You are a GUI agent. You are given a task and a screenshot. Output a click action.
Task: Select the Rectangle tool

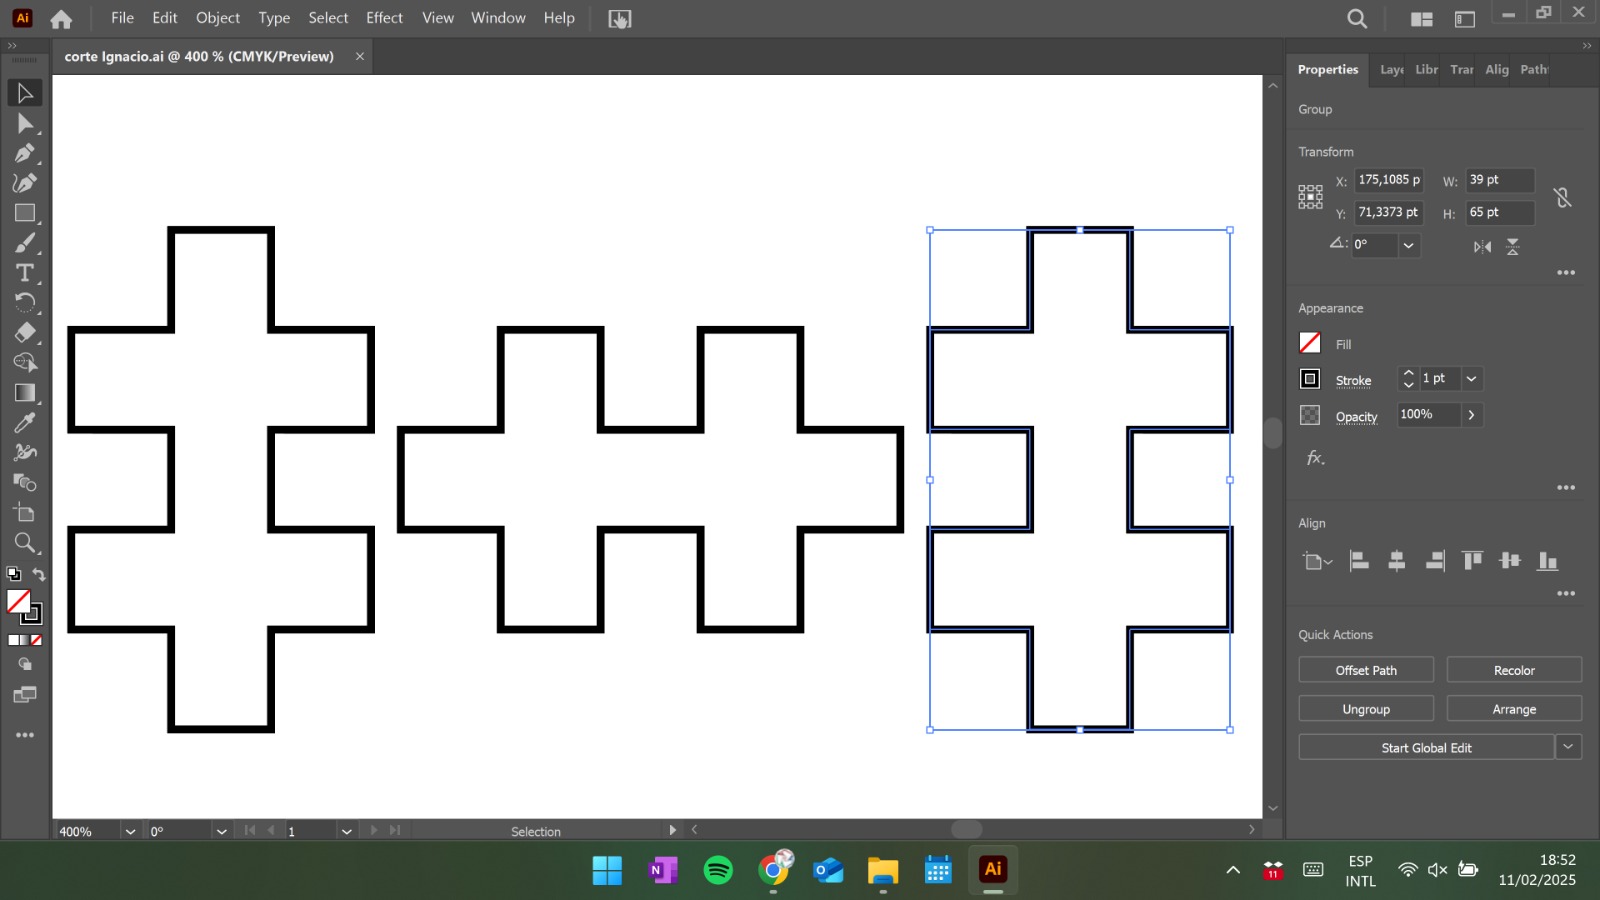click(x=25, y=213)
